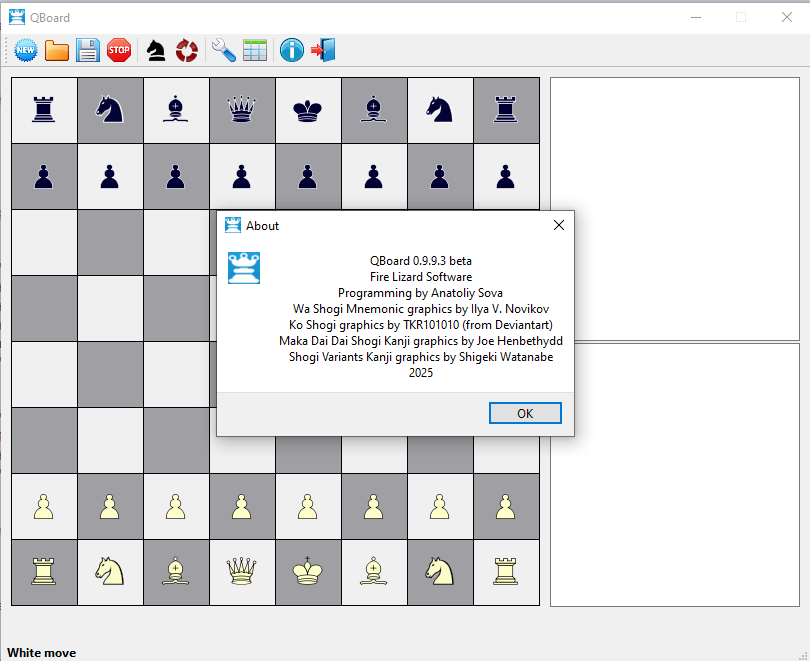The height and width of the screenshot is (661, 811).
Task: Select the black pawn in front of queen
Action: pyautogui.click(x=242, y=176)
